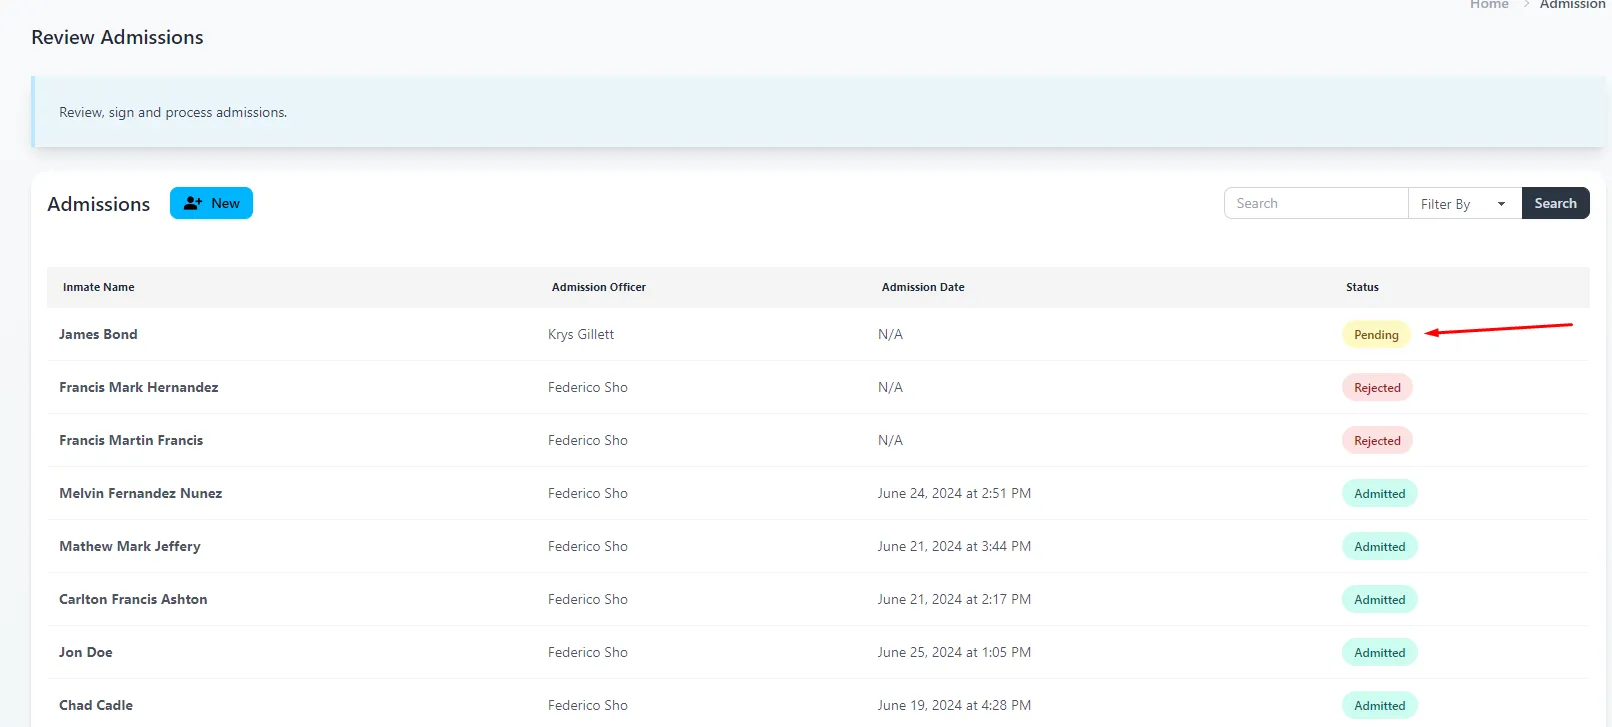Open James Bond inmate record
The height and width of the screenshot is (727, 1612).
[98, 334]
